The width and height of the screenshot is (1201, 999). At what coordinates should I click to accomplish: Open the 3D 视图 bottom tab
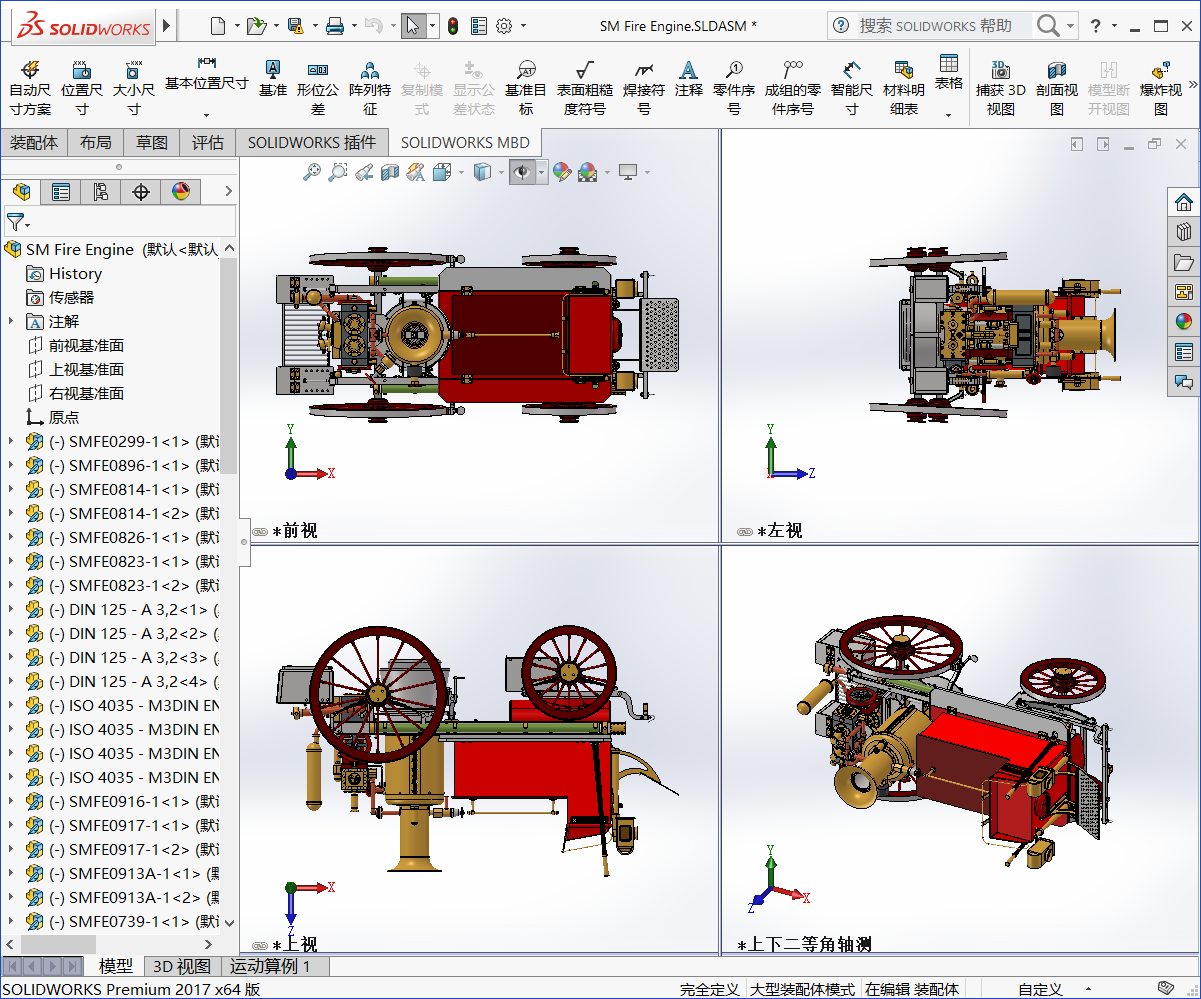182,966
